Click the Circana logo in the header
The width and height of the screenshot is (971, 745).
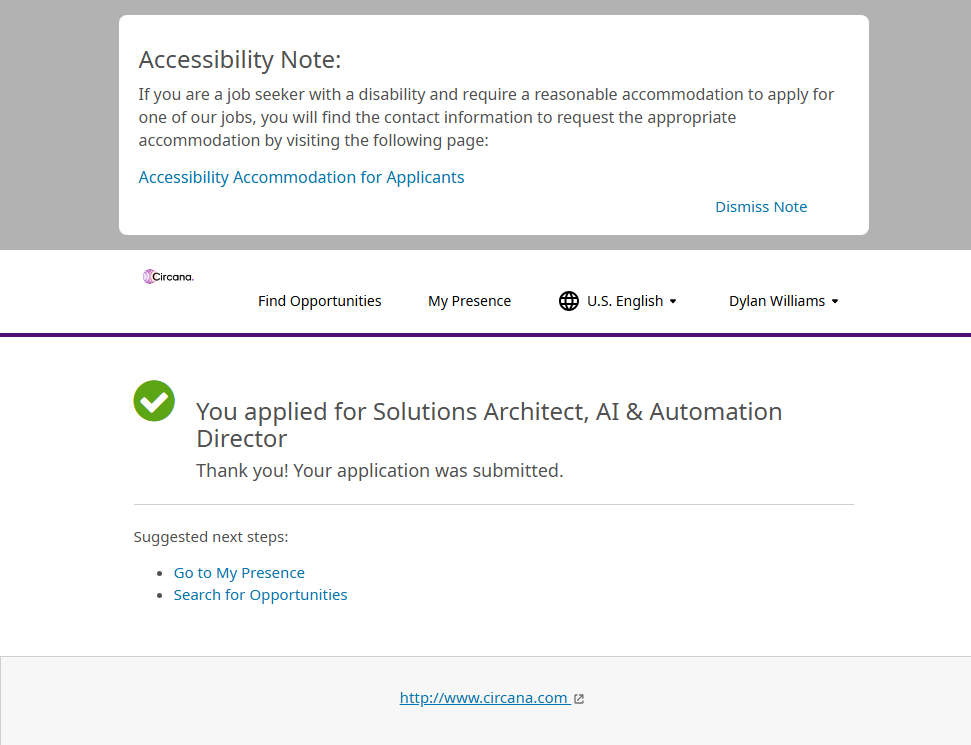tap(168, 276)
